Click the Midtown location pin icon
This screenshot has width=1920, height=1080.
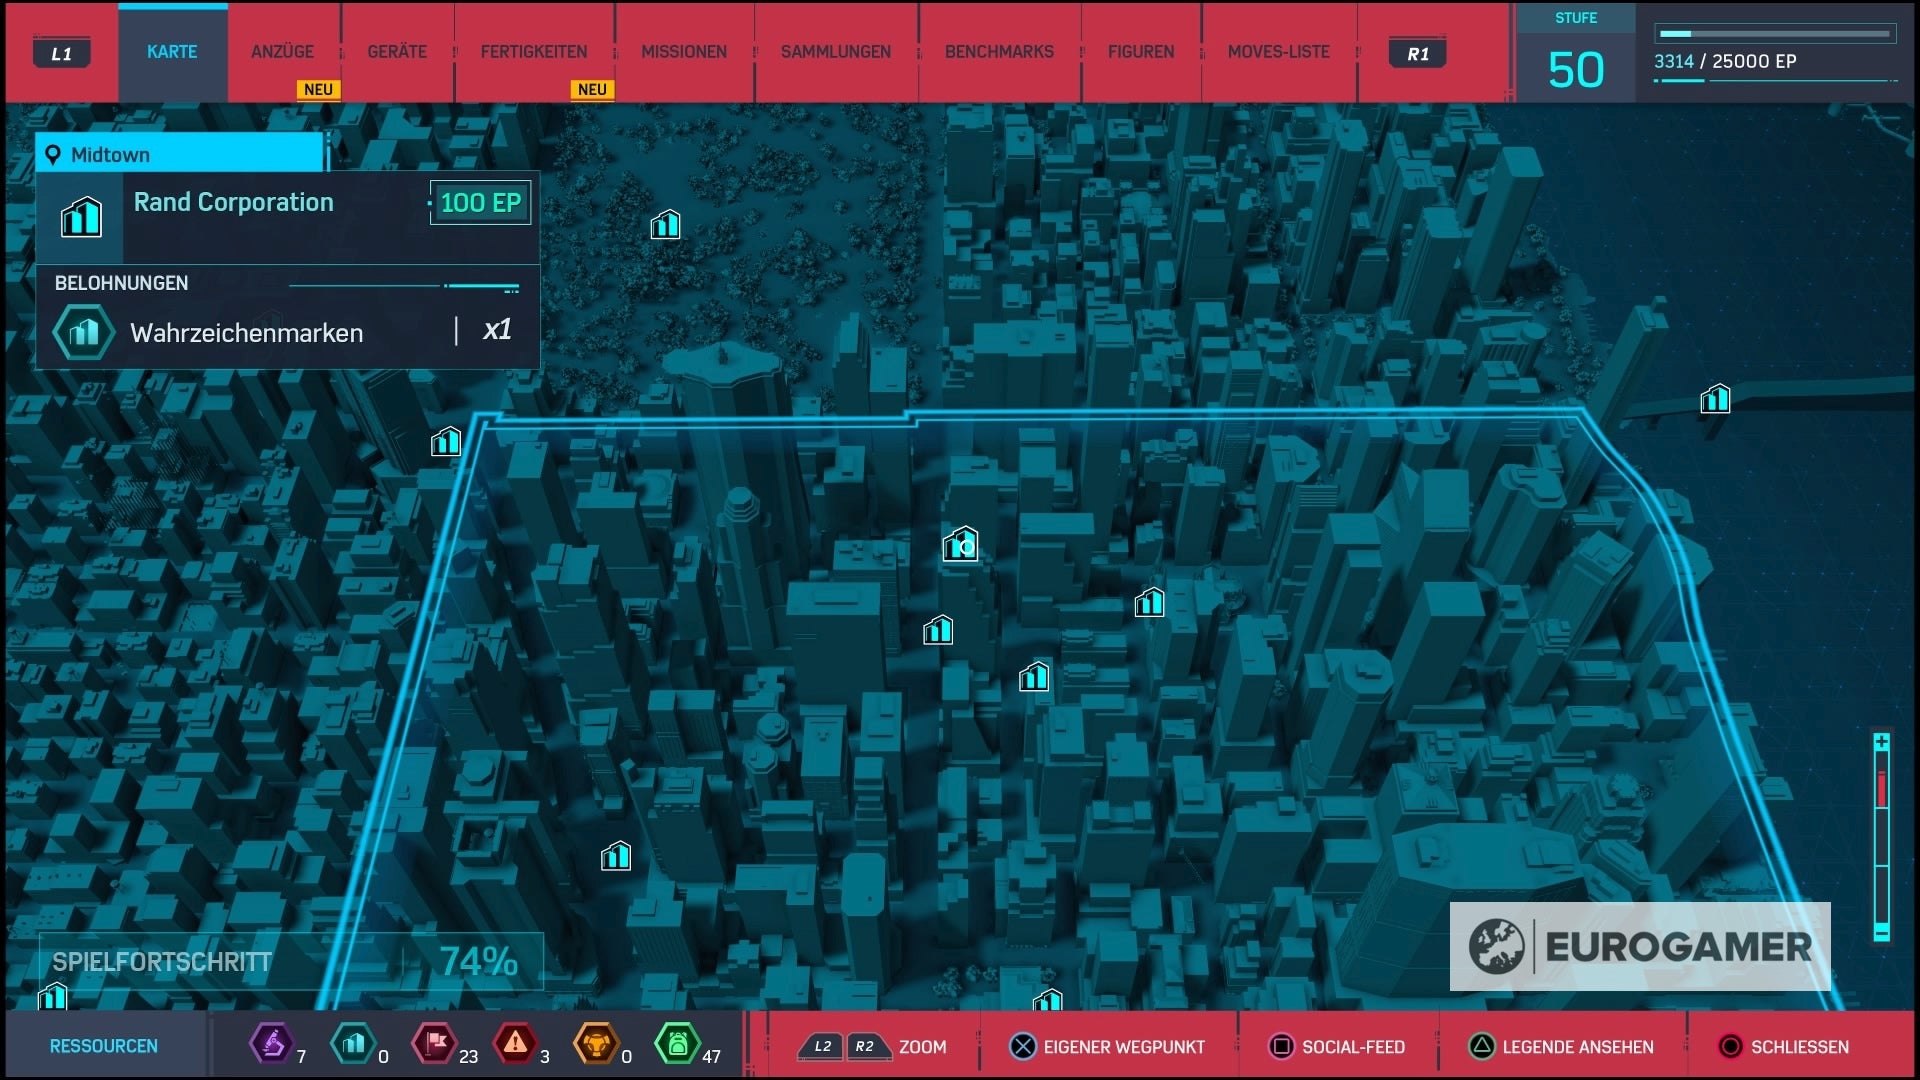pos(53,155)
